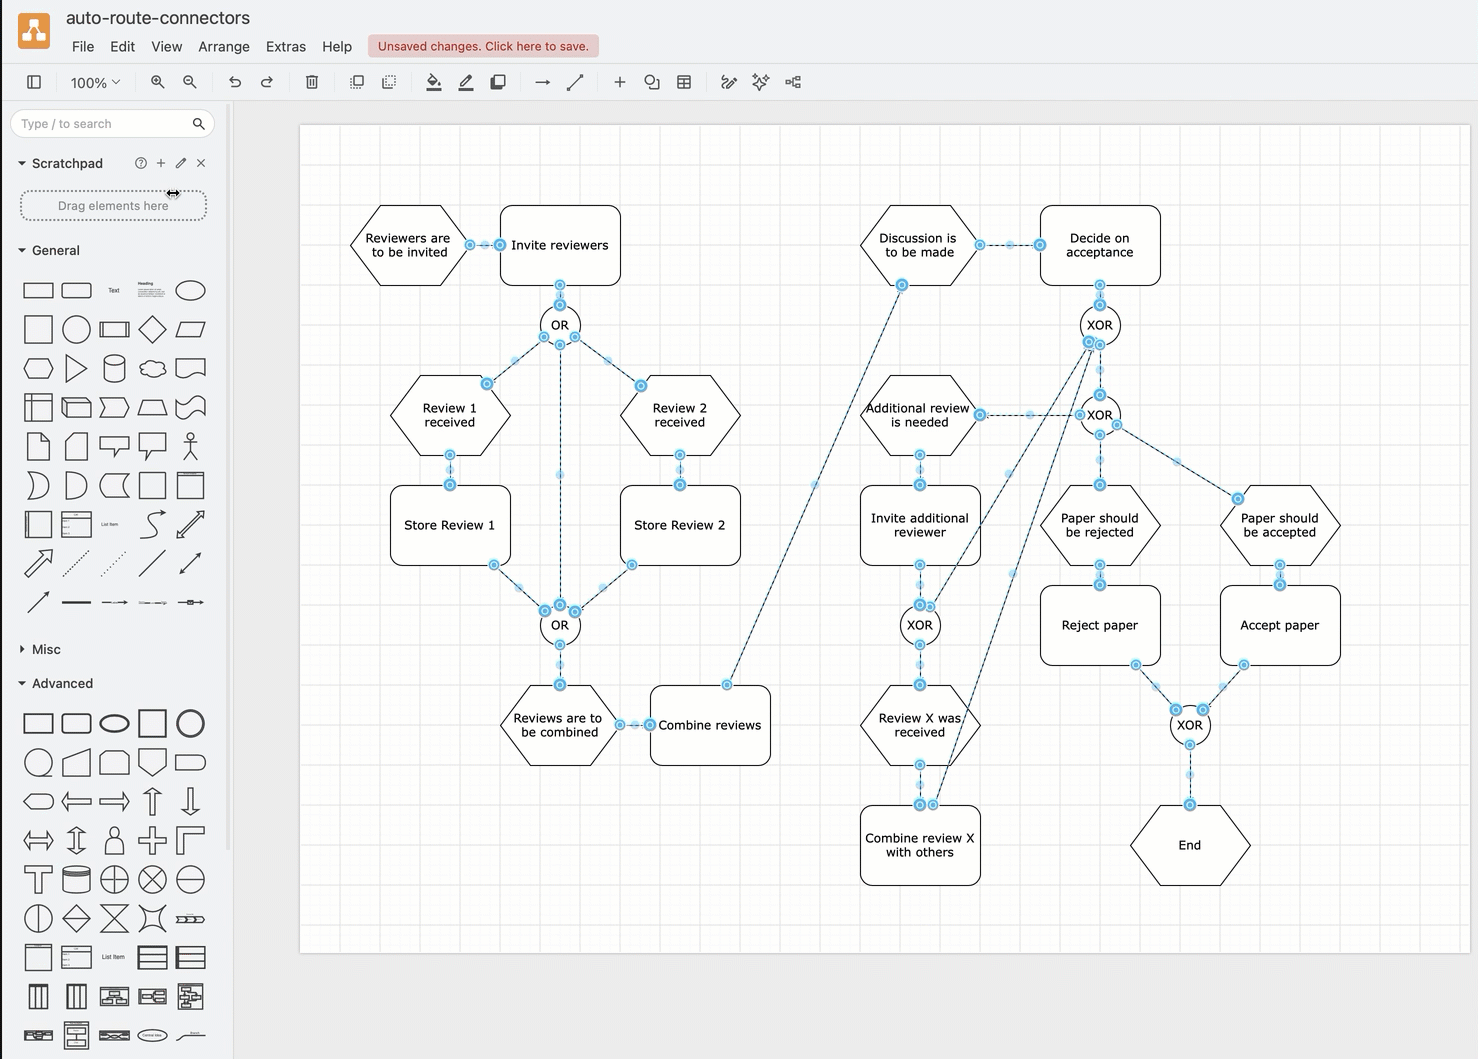Select the freehand drawing tool
The height and width of the screenshot is (1059, 1478).
pyautogui.click(x=729, y=82)
